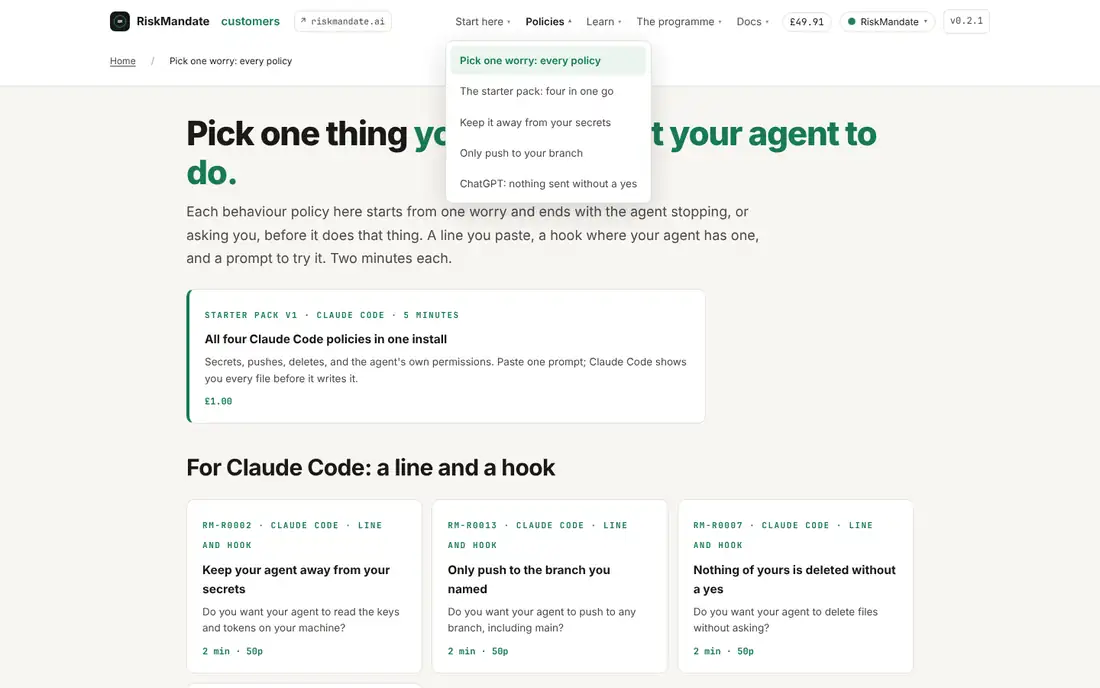1100x688 pixels.
Task: Open the riskmandate.ai external link
Action: (x=343, y=21)
